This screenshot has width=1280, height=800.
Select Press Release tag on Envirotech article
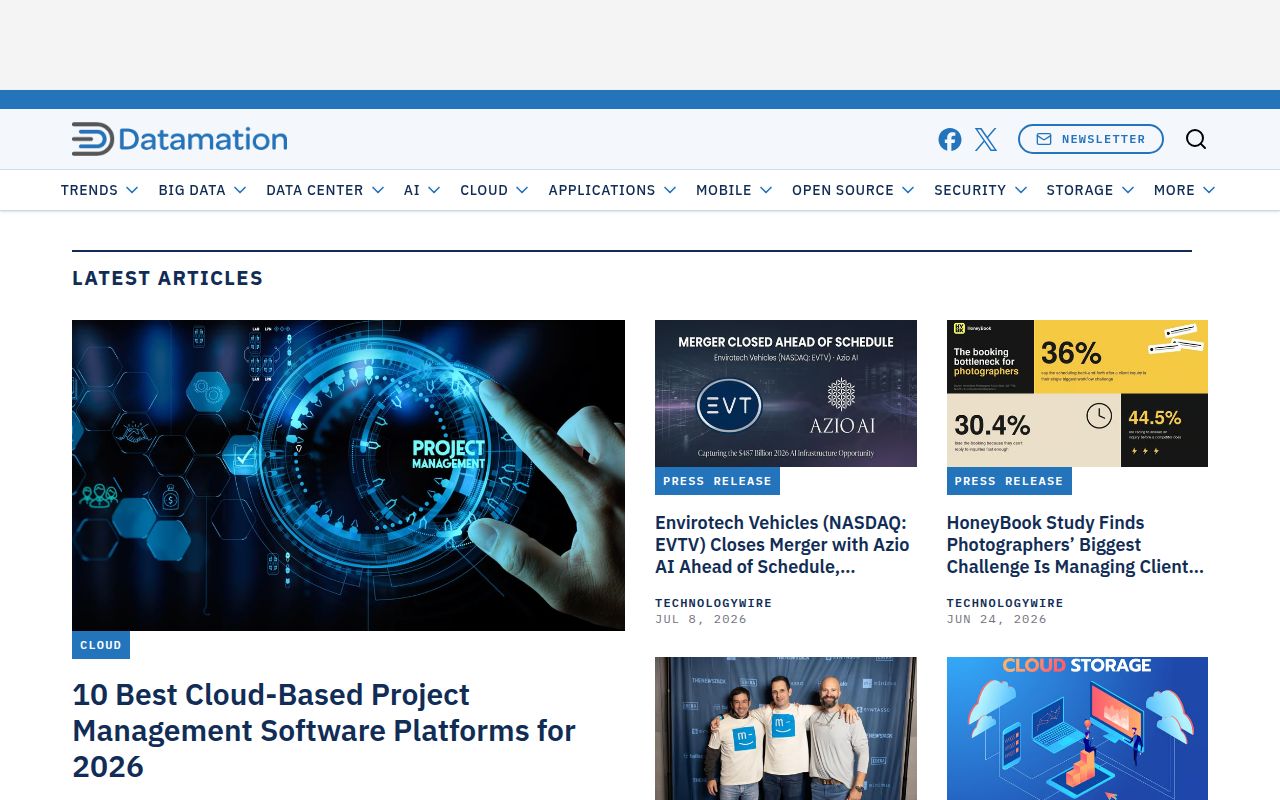(717, 481)
